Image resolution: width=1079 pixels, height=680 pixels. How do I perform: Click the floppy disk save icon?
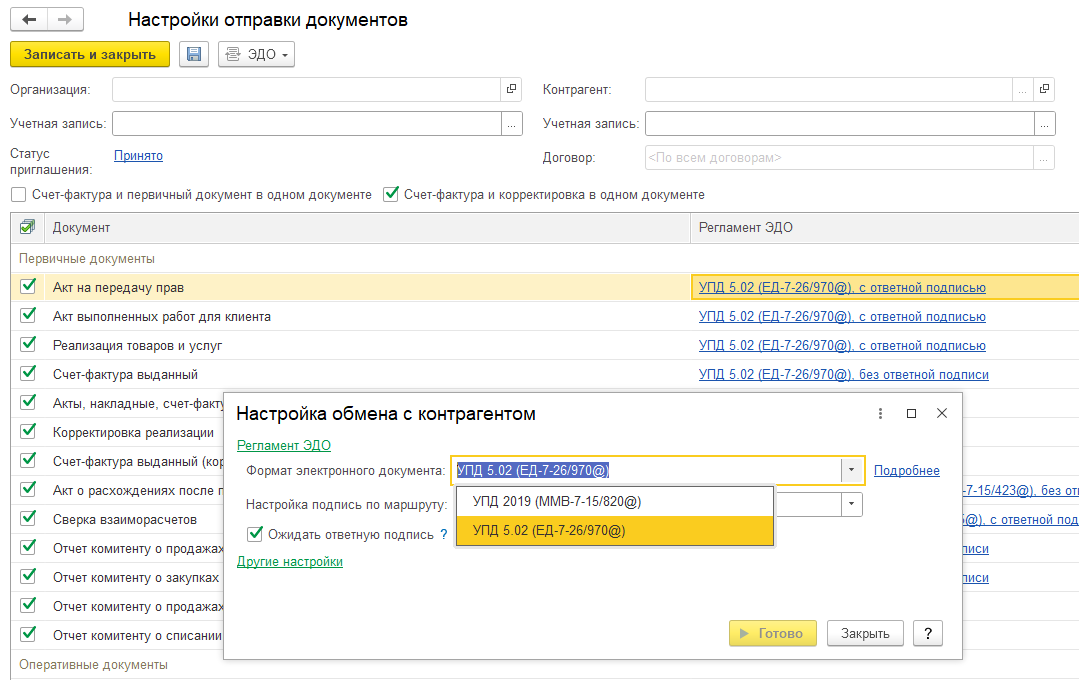coord(194,54)
